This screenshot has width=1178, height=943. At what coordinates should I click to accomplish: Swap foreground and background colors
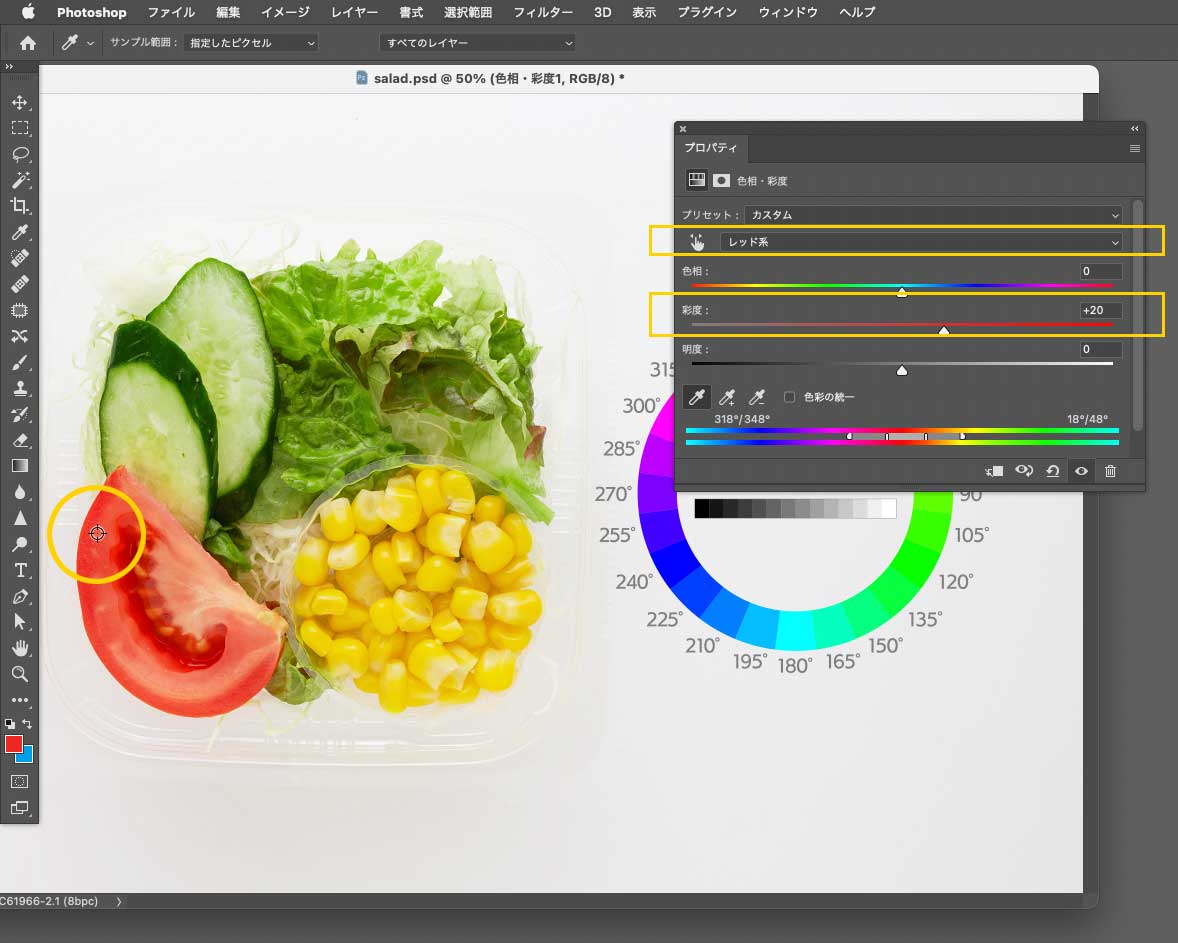[27, 724]
